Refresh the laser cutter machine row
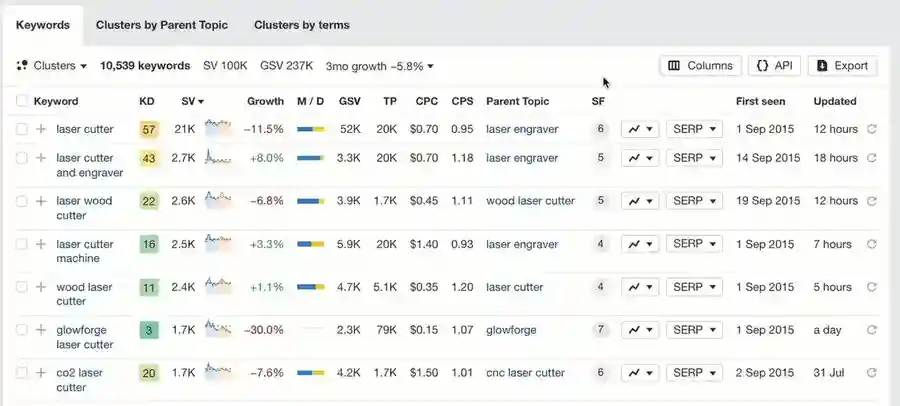The height and width of the screenshot is (406, 900). click(x=871, y=244)
